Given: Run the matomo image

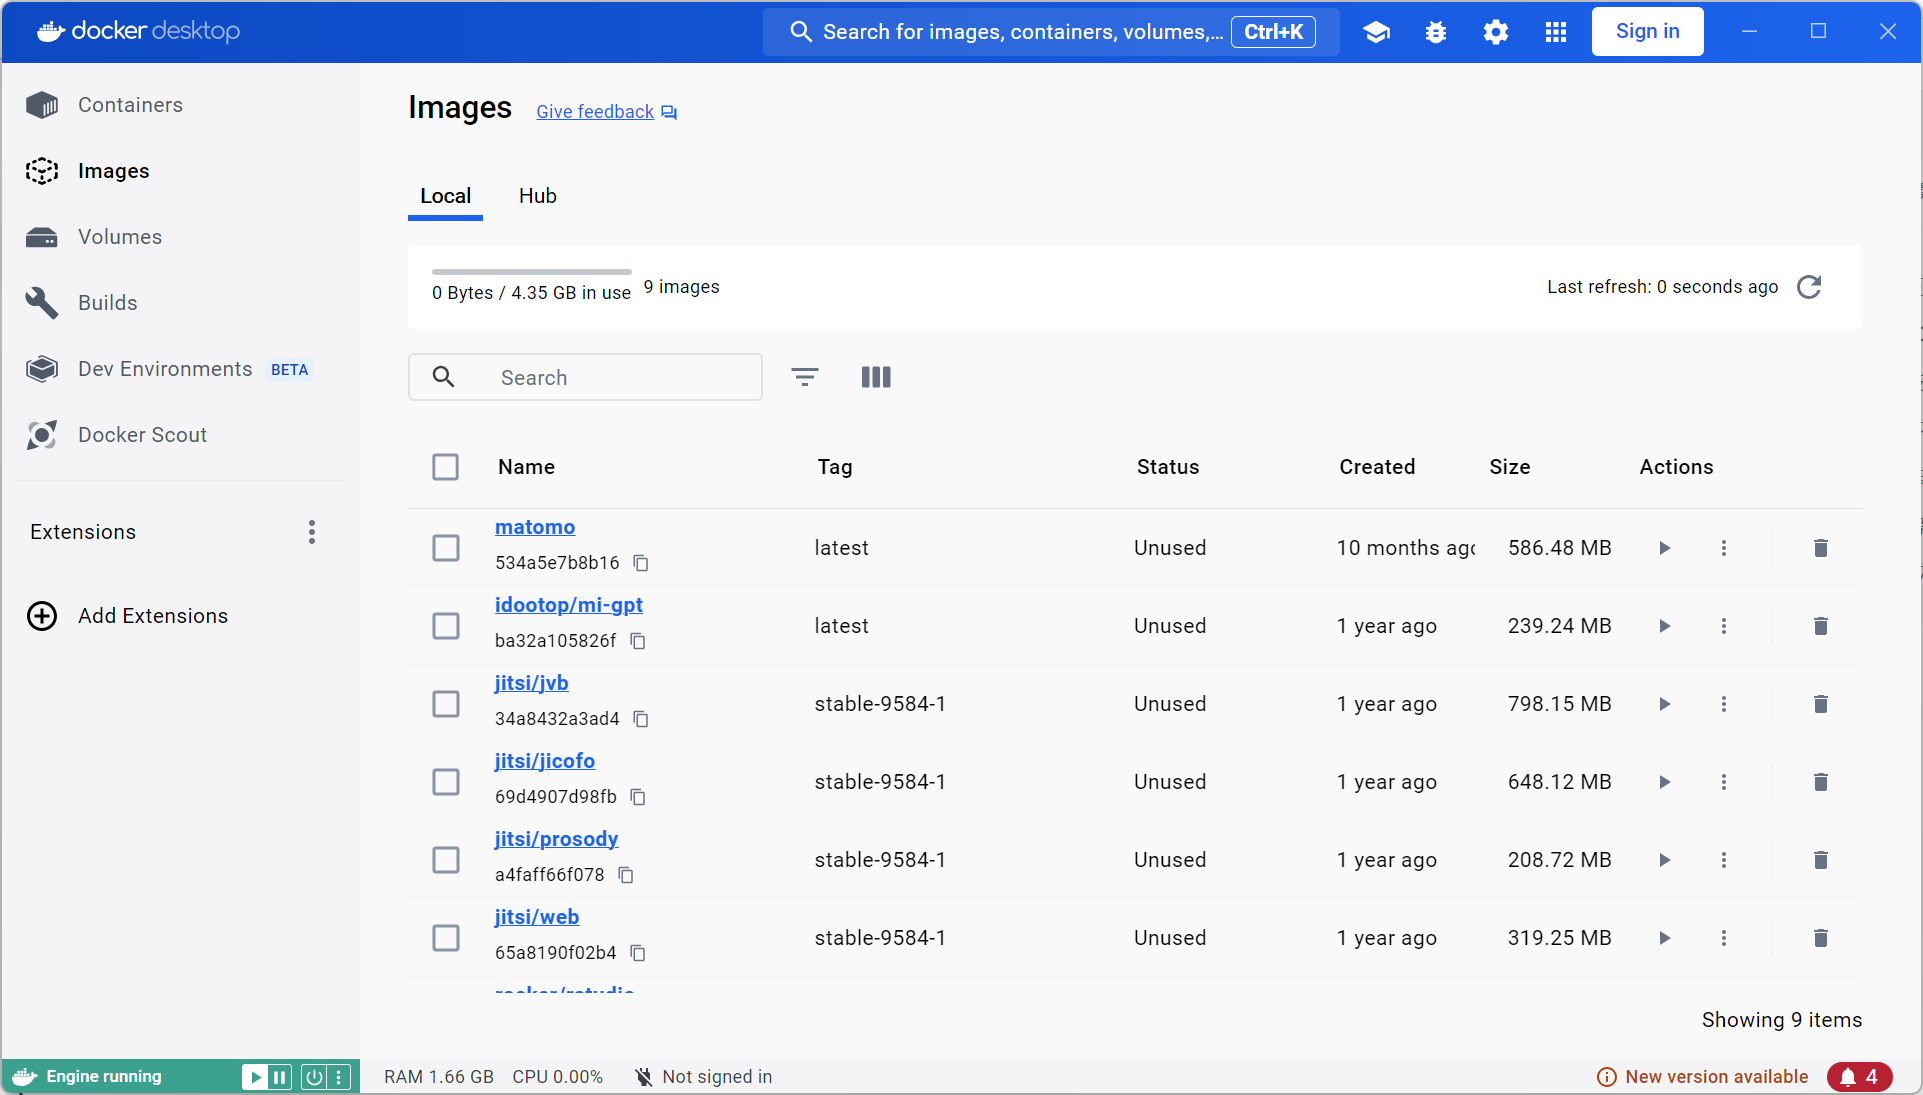Looking at the screenshot, I should [x=1664, y=548].
